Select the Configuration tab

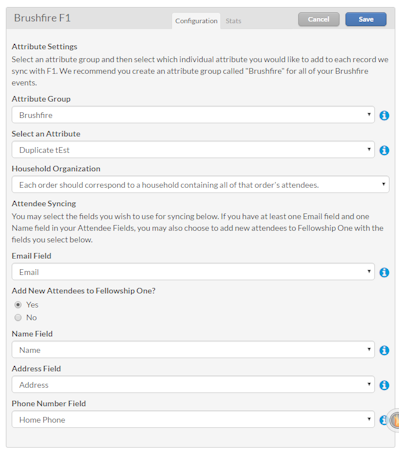tap(196, 21)
